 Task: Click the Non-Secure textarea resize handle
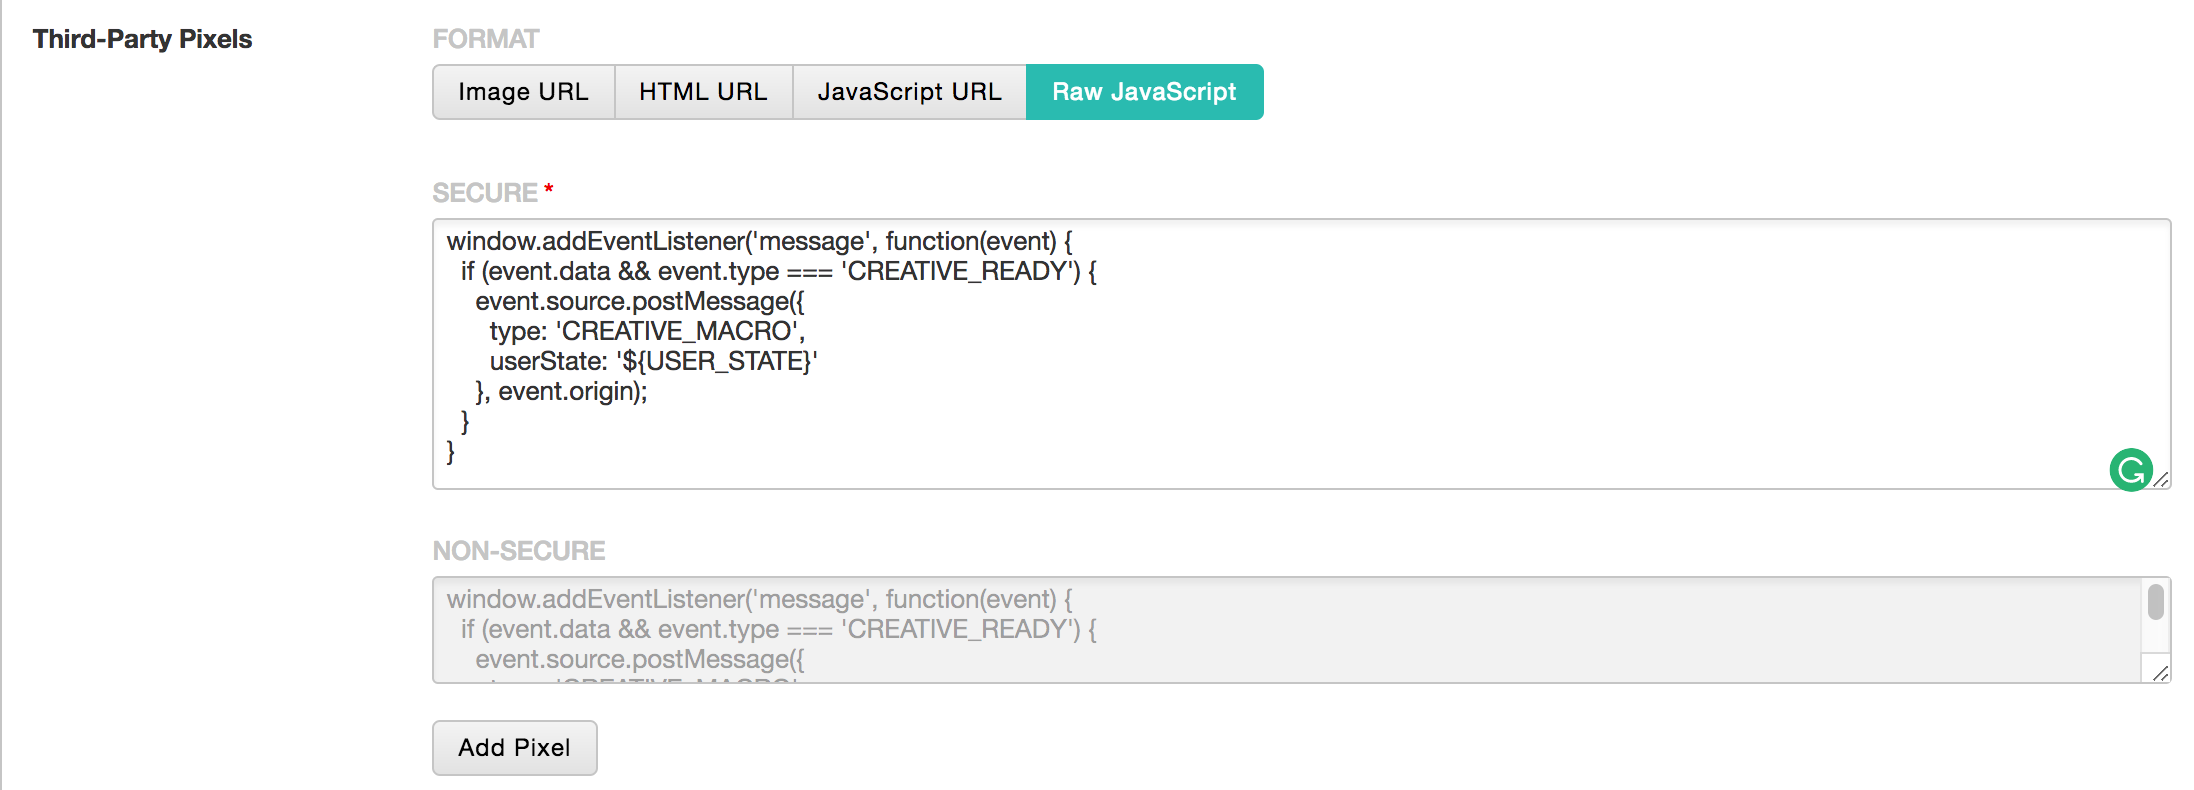[x=2160, y=674]
